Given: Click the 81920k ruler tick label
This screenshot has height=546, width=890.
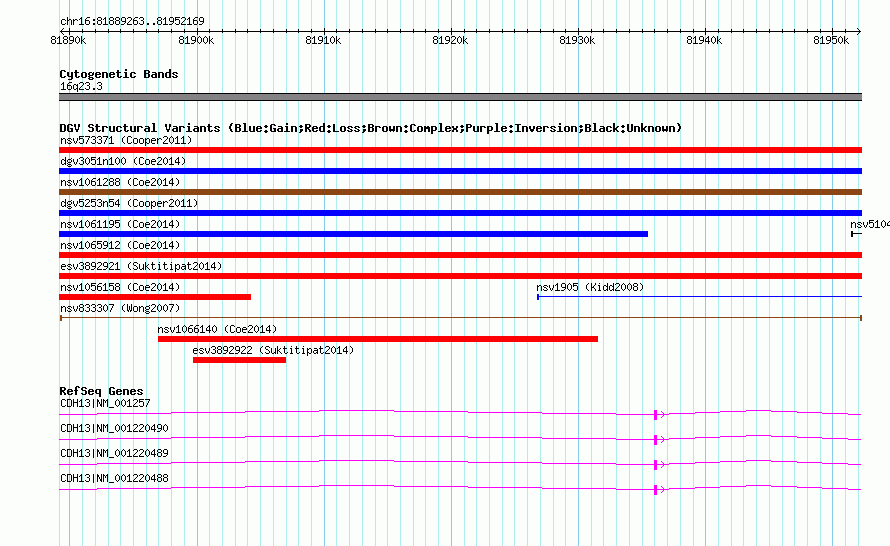Looking at the screenshot, I should coord(450,40).
